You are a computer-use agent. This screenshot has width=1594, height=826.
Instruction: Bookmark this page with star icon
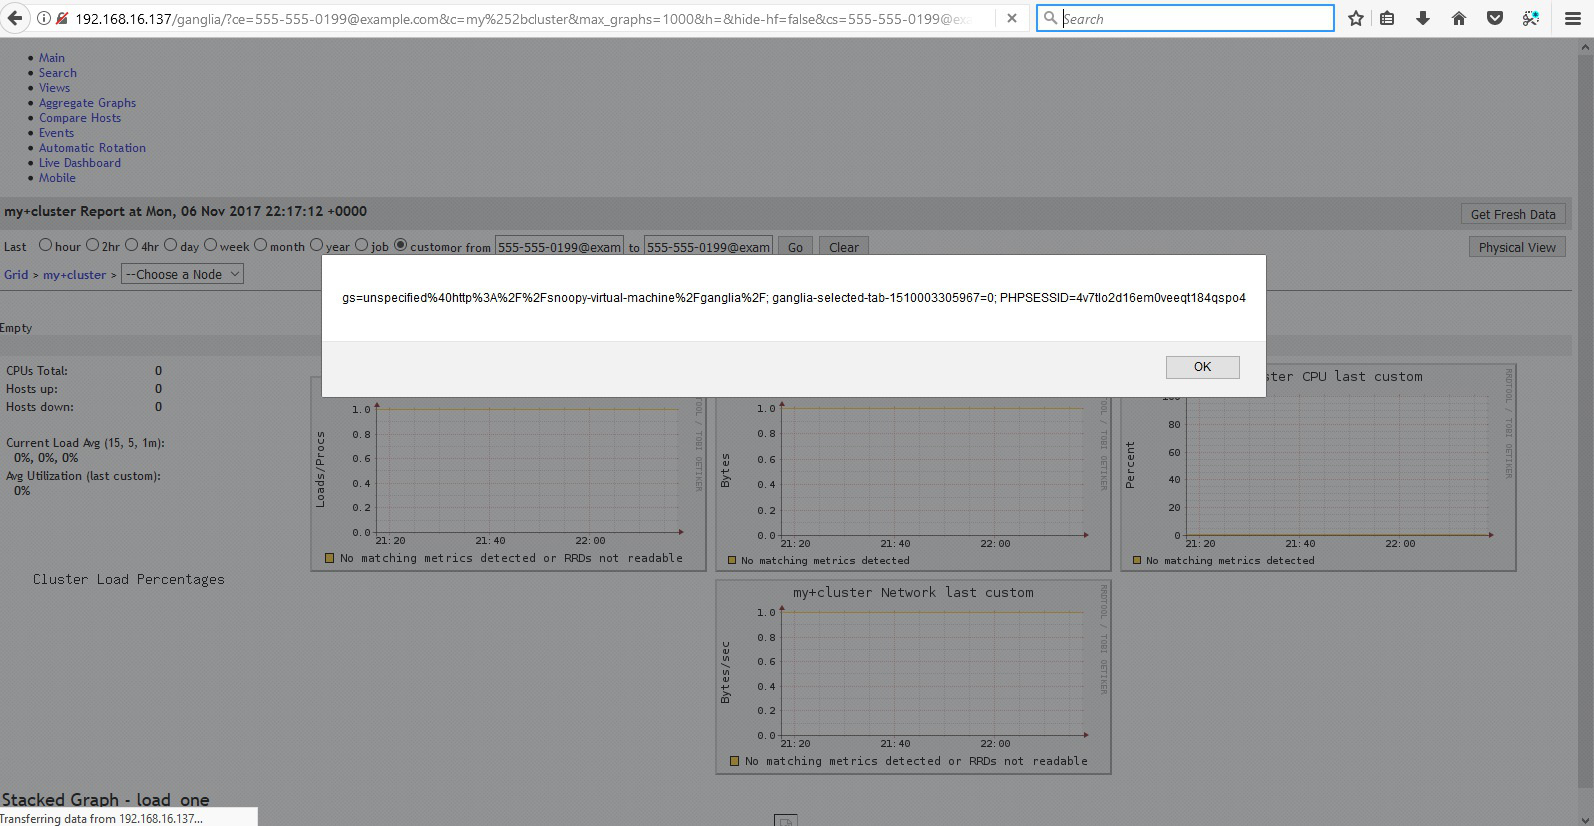tap(1356, 18)
